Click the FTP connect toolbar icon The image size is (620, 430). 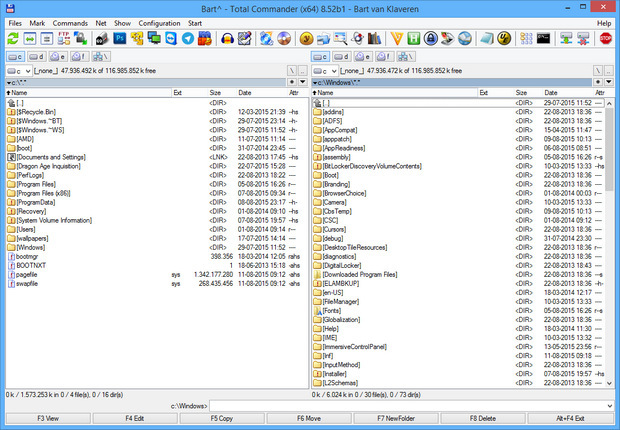64,39
